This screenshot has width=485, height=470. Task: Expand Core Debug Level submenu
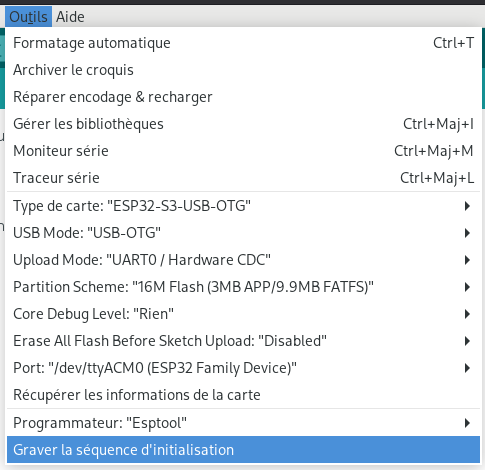point(243,314)
